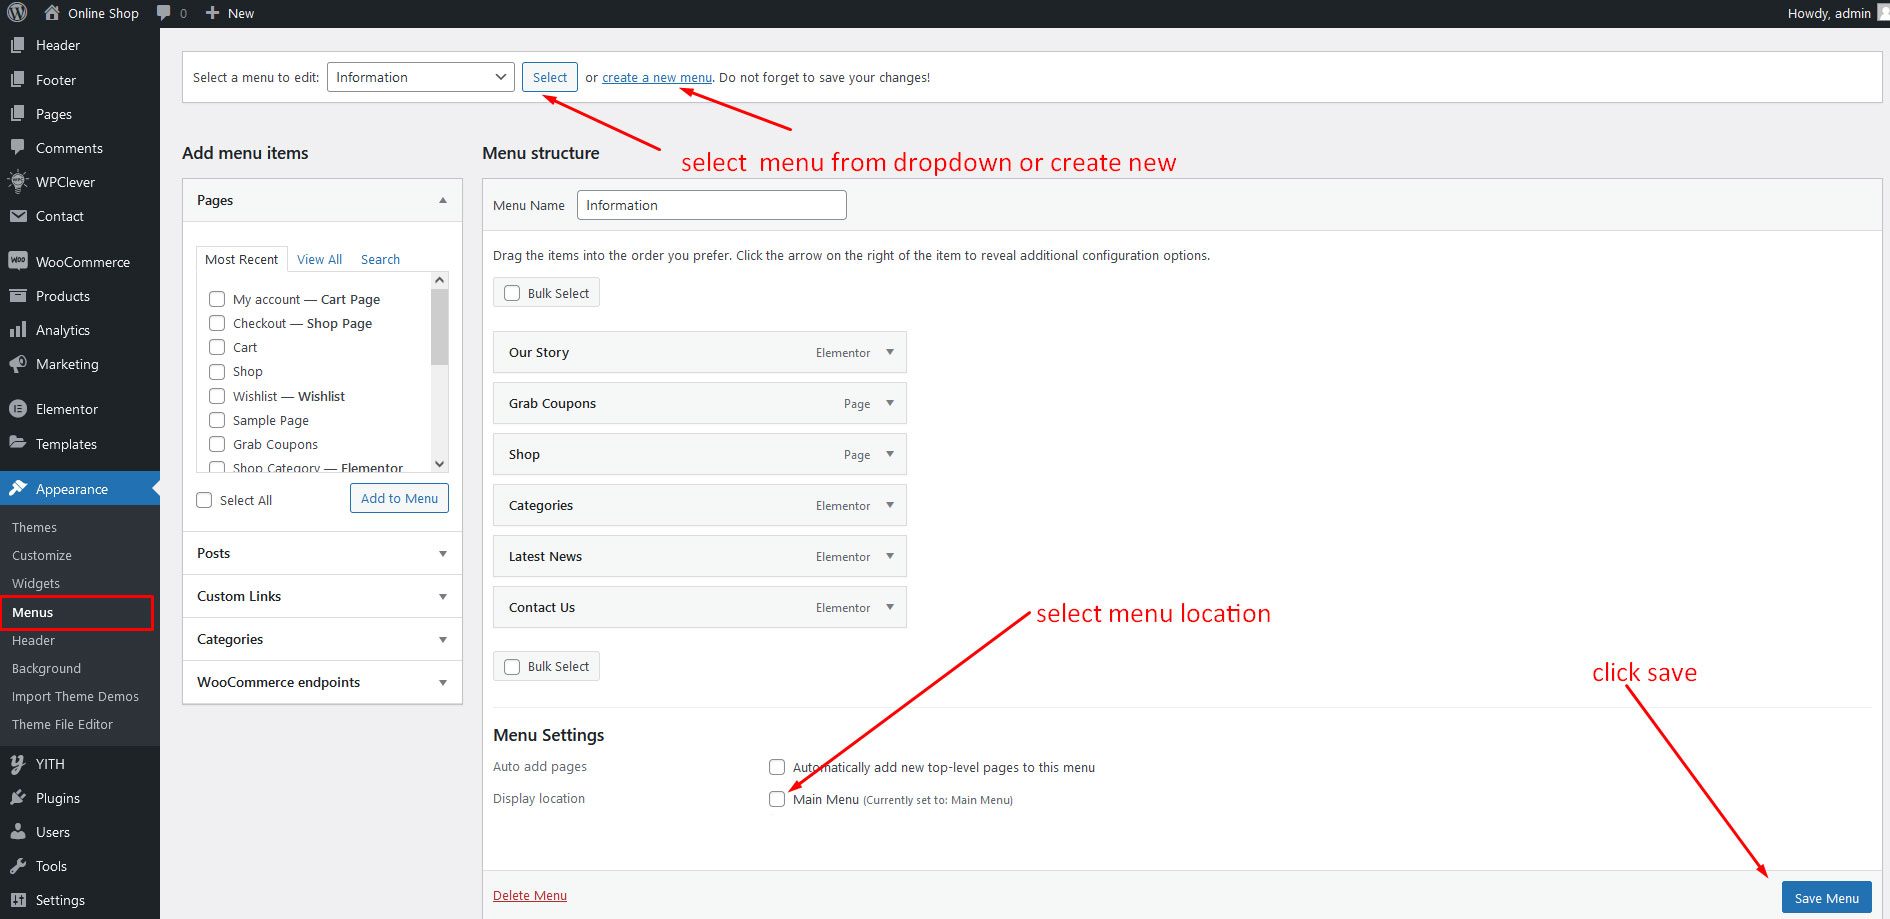Switch to the View All pages tab

(x=319, y=259)
